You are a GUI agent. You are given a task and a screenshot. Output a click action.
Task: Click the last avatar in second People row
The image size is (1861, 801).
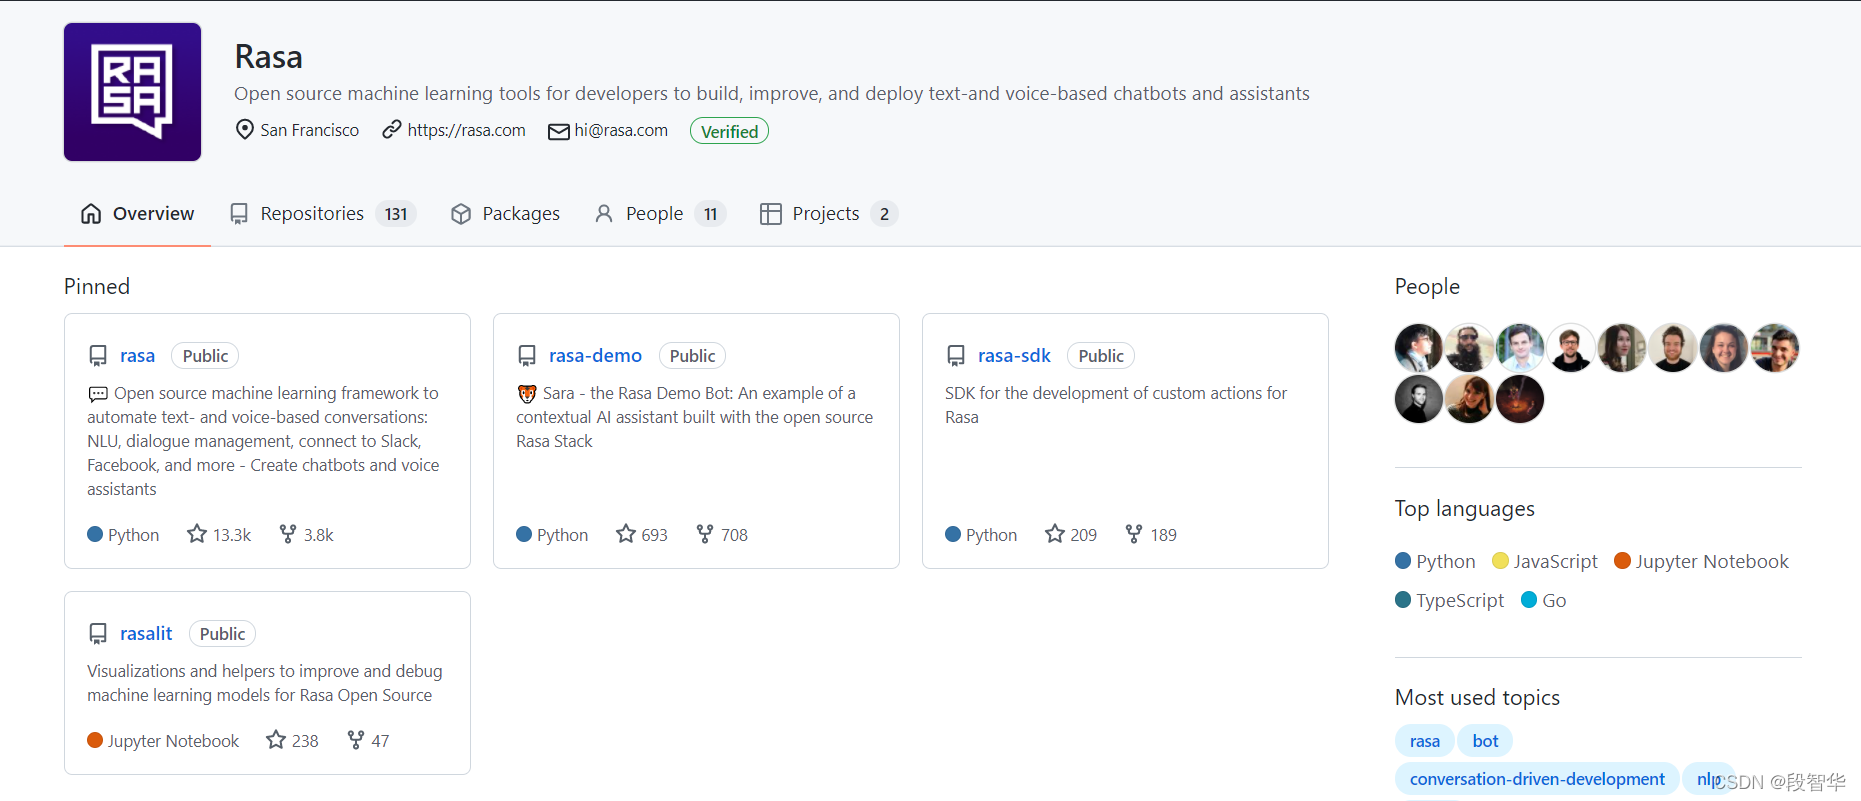coord(1520,399)
